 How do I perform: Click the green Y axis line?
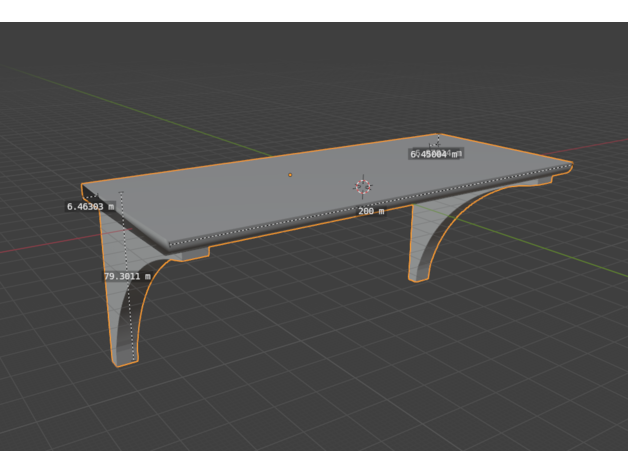point(150,112)
